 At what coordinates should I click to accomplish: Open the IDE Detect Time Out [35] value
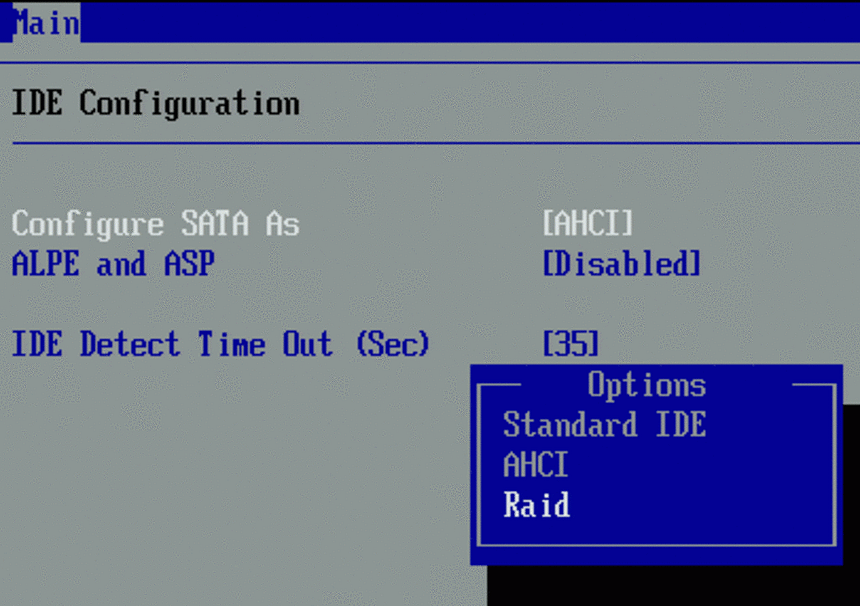coord(570,345)
